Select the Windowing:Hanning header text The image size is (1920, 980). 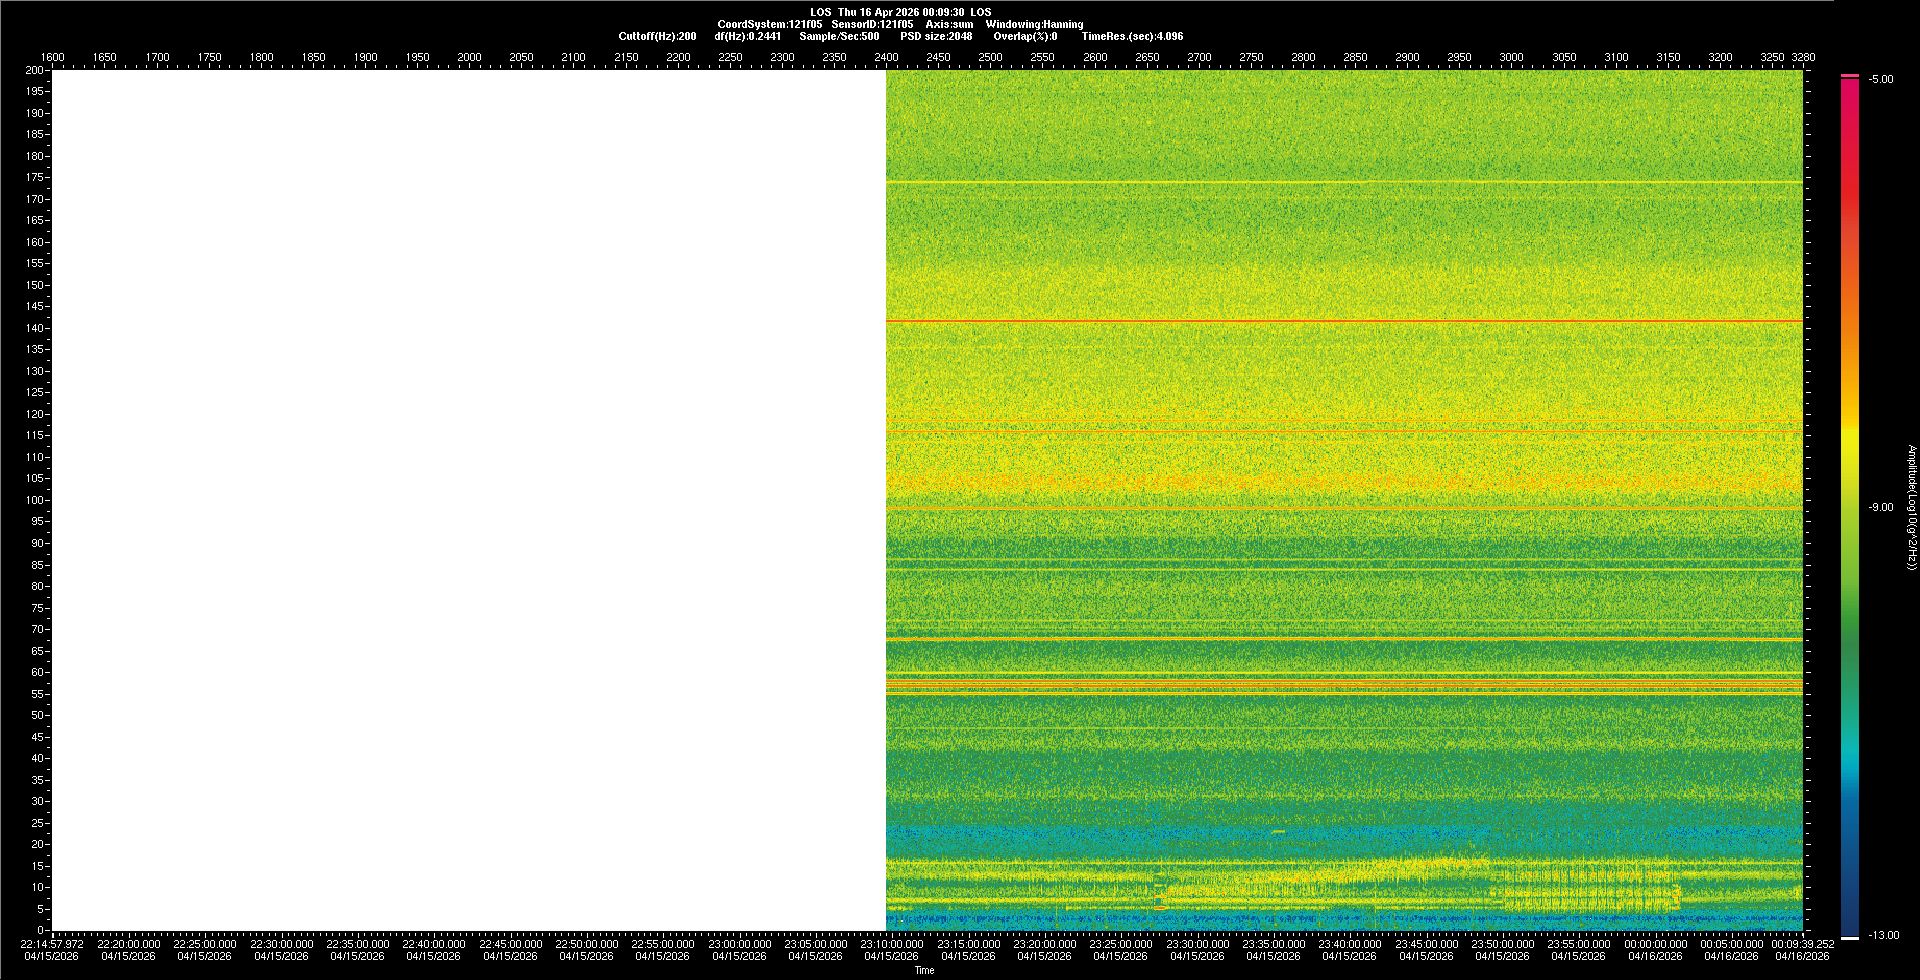coord(1034,24)
